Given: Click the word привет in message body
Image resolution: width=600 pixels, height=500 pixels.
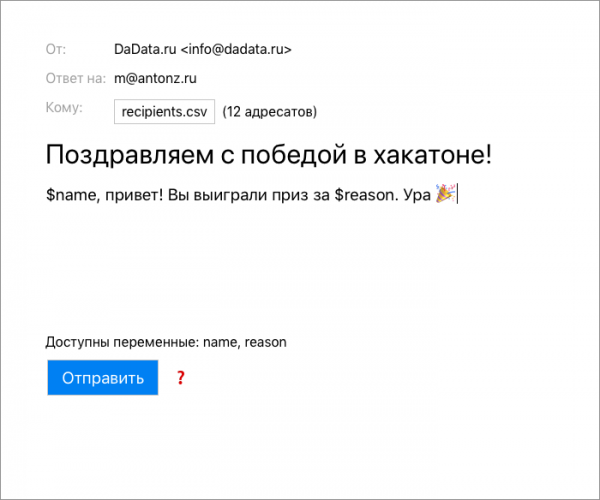Looking at the screenshot, I should 124,197.
